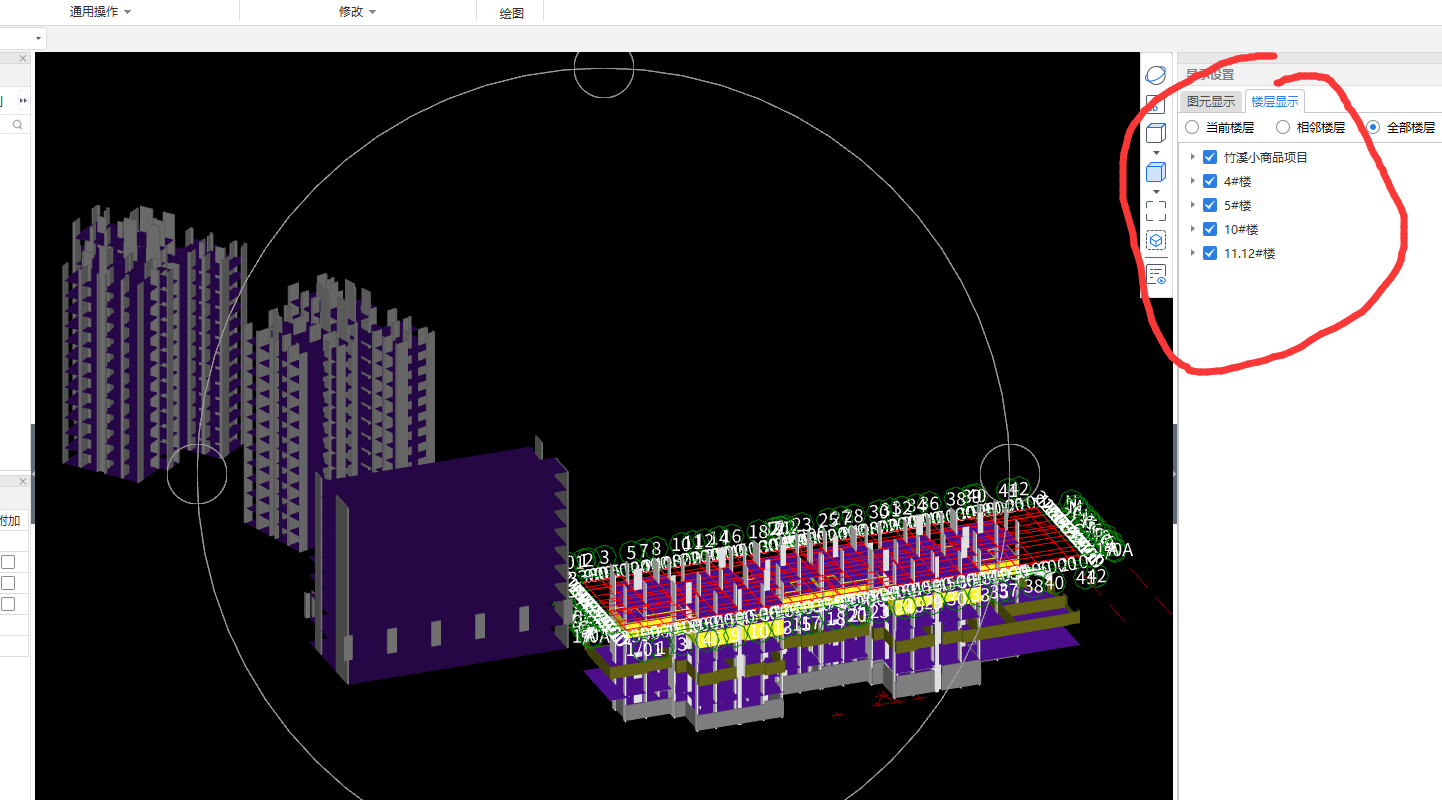Open the dropdown arrow under solid cube icon
Image resolution: width=1442 pixels, height=800 pixels.
click(1156, 192)
